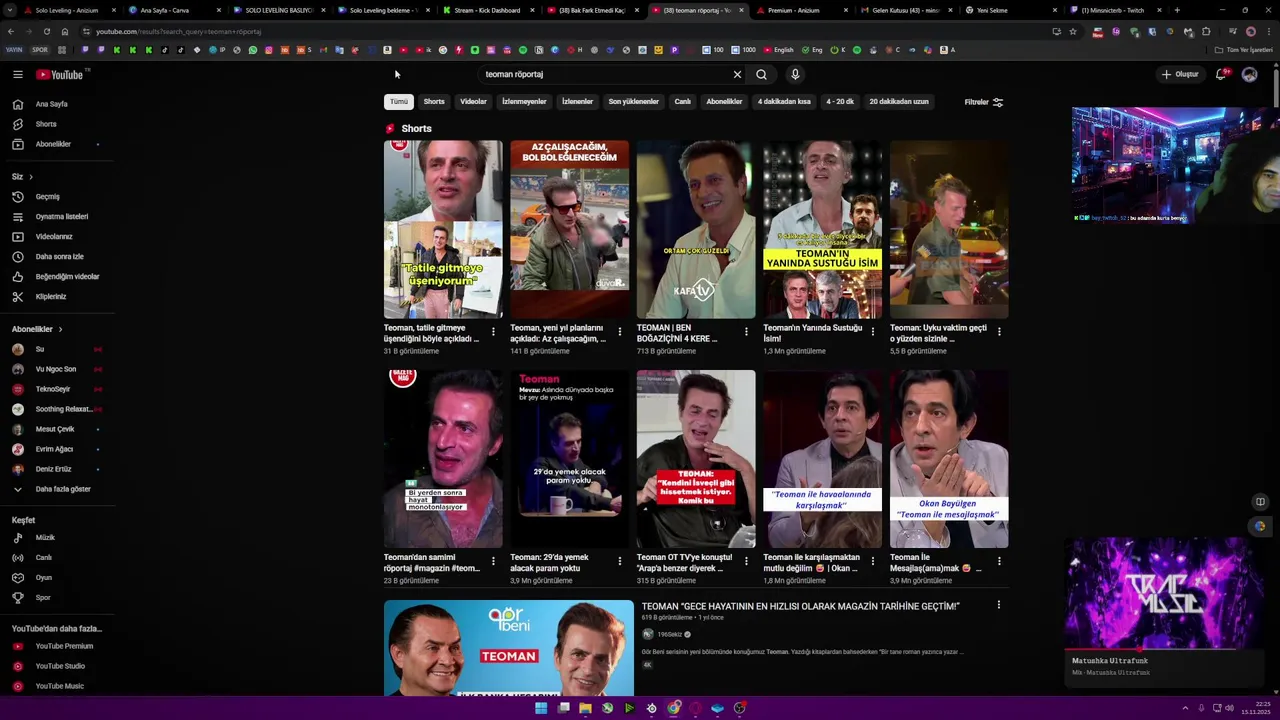Open the 195Sekiz Teoman video thumbnail
The width and height of the screenshot is (1280, 720).
508,648
